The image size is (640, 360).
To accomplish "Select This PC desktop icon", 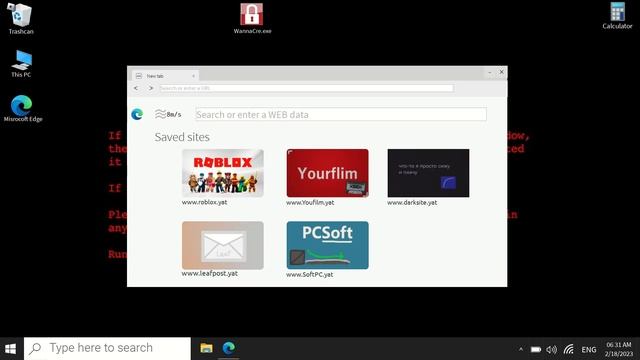I will [x=21, y=64].
